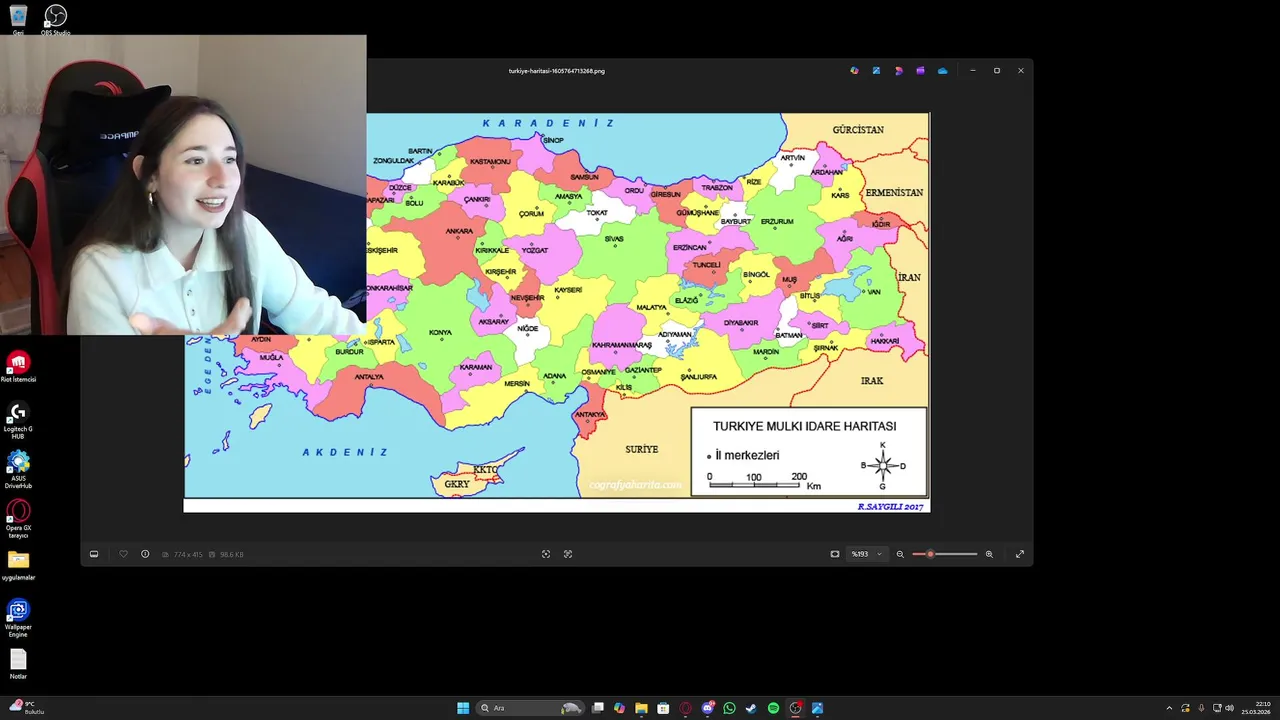The image size is (1280, 720).
Task: Mark the image as favorite with heart
Action: pos(123,554)
